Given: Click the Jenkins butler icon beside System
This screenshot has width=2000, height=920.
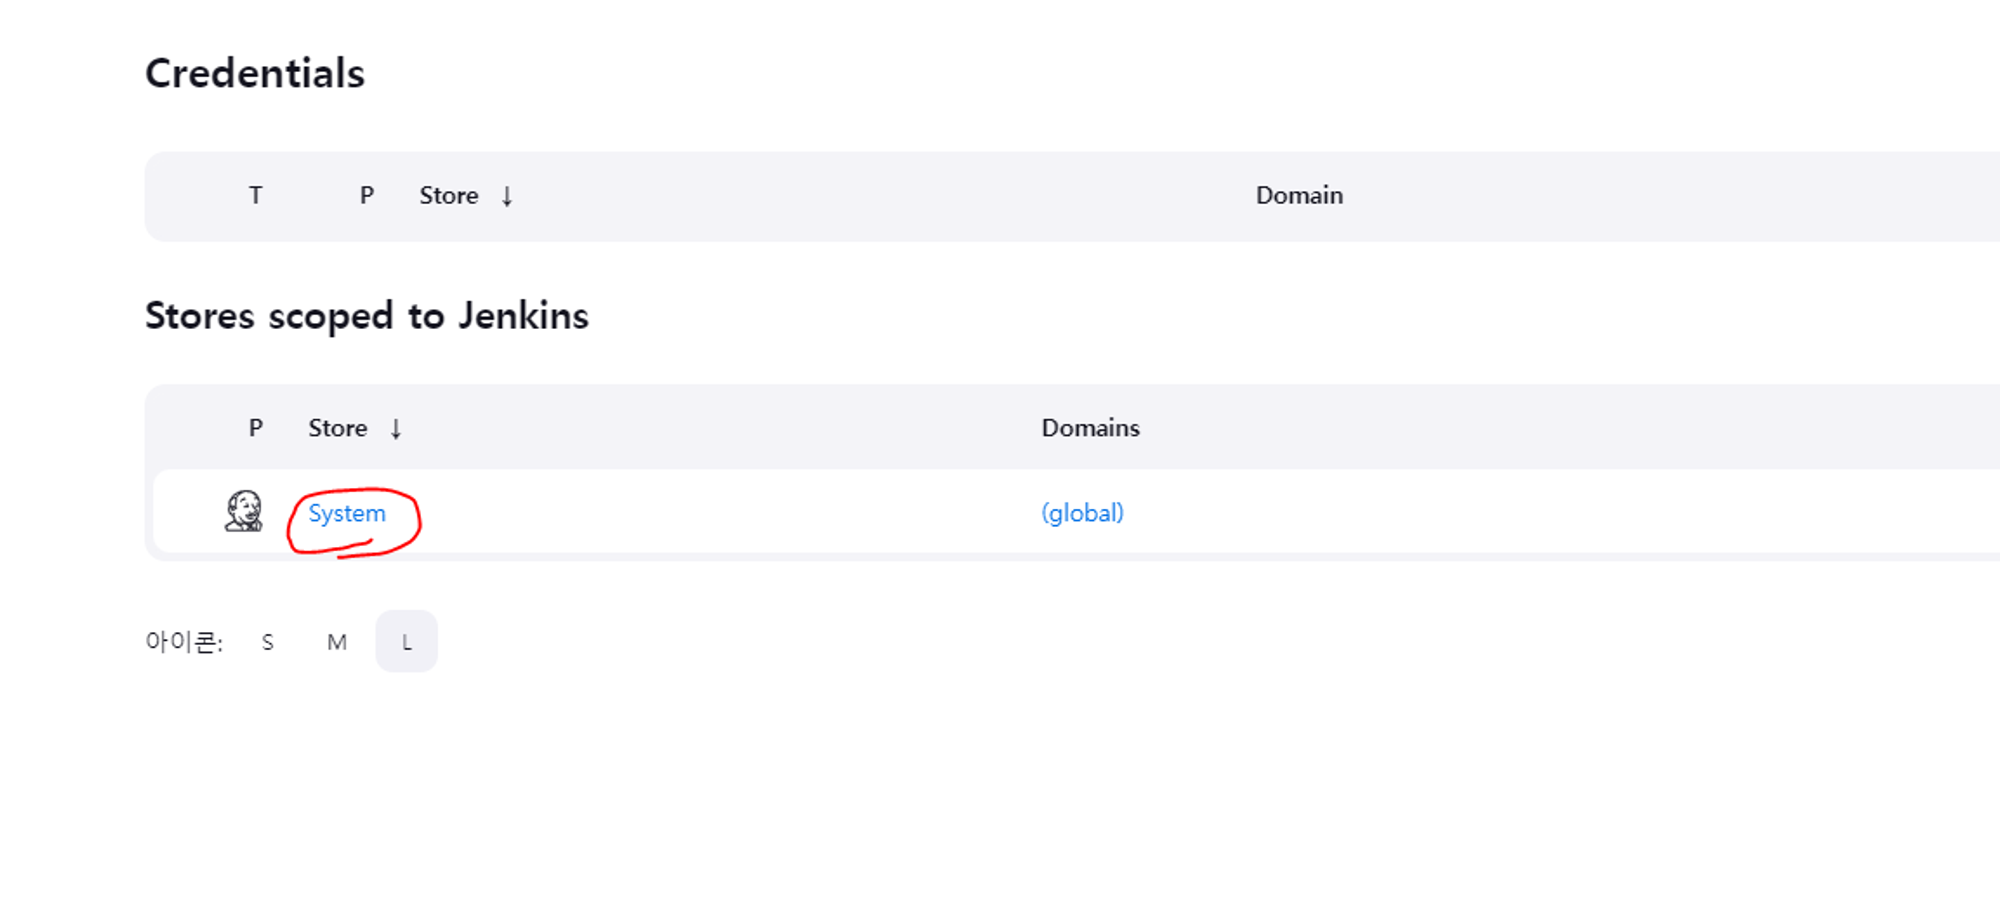Looking at the screenshot, I should [243, 511].
